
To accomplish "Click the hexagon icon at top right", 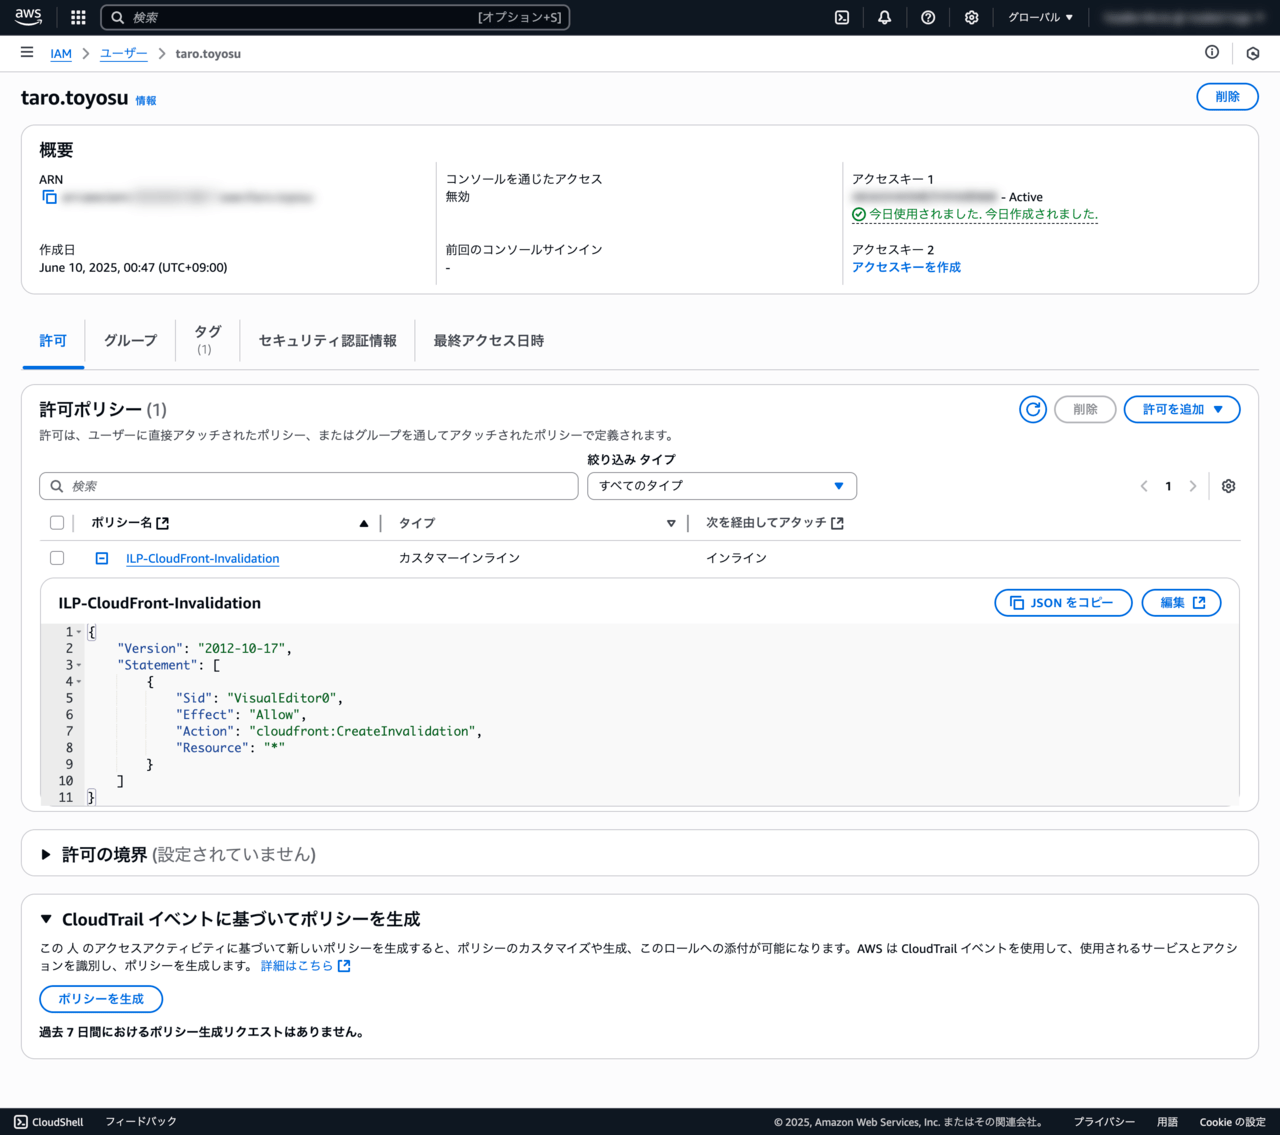I will point(1253,53).
